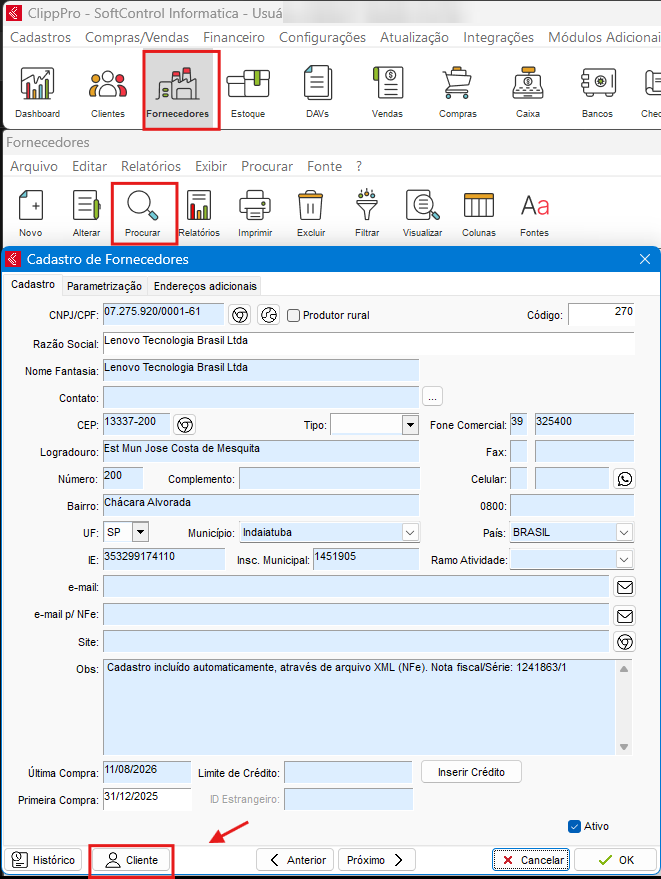Select the Cadastro tab
This screenshot has width=661, height=879.
(33, 284)
